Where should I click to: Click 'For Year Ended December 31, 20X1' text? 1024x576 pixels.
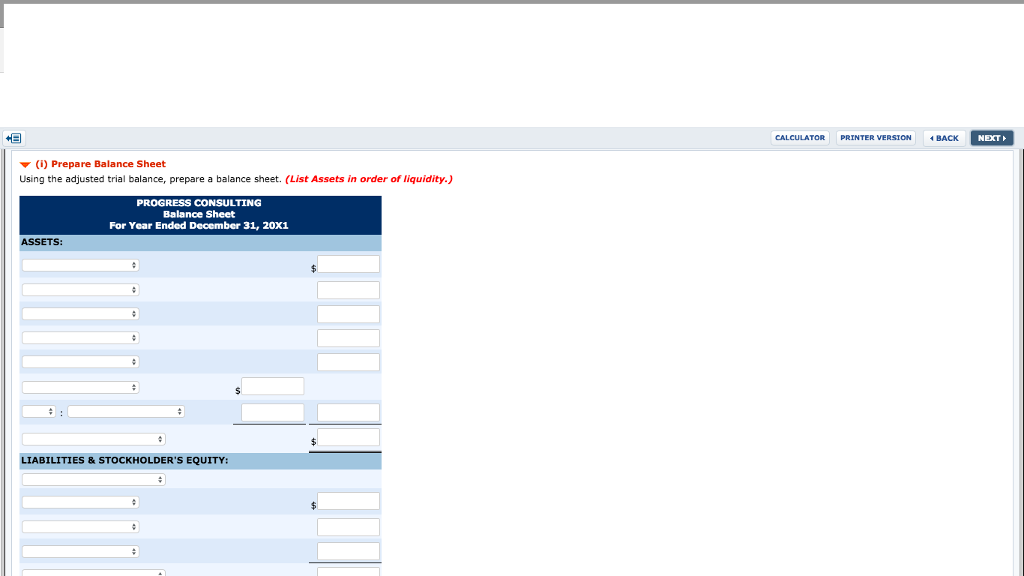(x=199, y=225)
